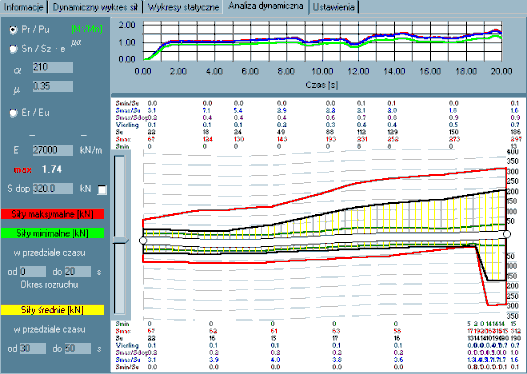Click the Czas [s] axis title
Viewport: 527px width, 374px height.
[x=322, y=85]
